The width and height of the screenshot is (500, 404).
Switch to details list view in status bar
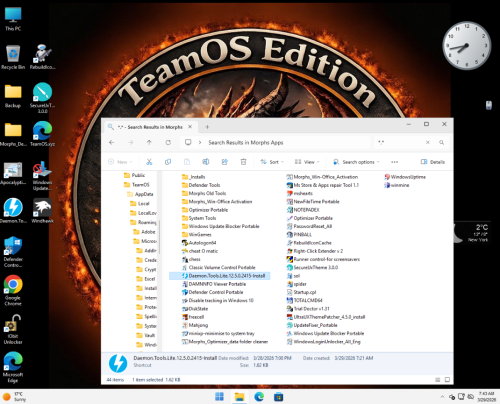(x=438, y=380)
